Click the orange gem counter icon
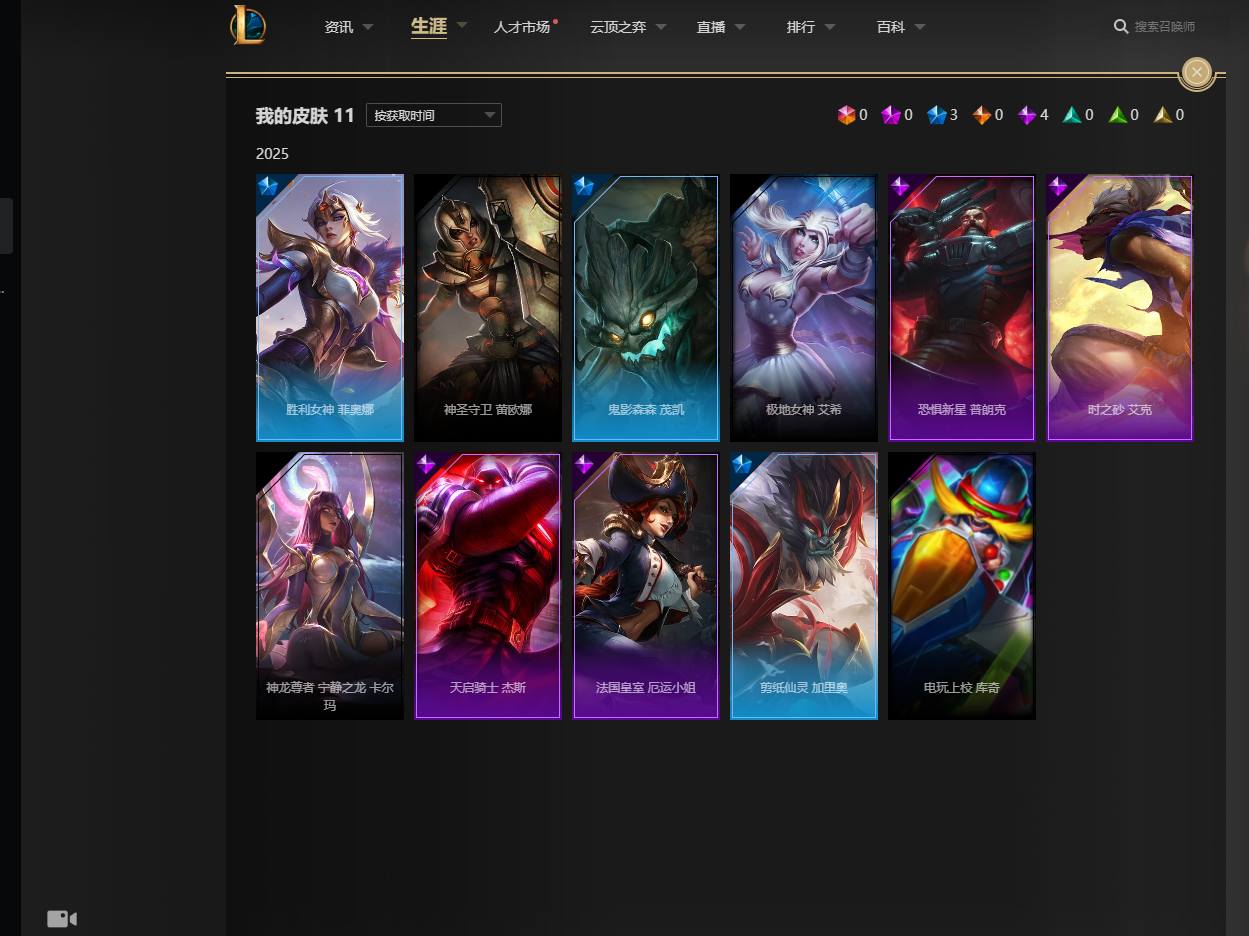 (982, 115)
